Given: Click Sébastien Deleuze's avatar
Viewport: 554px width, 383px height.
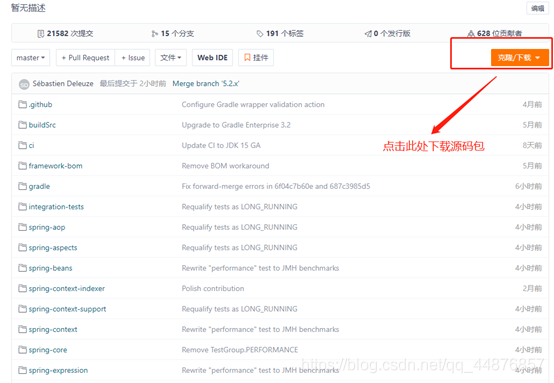Looking at the screenshot, I should coord(24,84).
